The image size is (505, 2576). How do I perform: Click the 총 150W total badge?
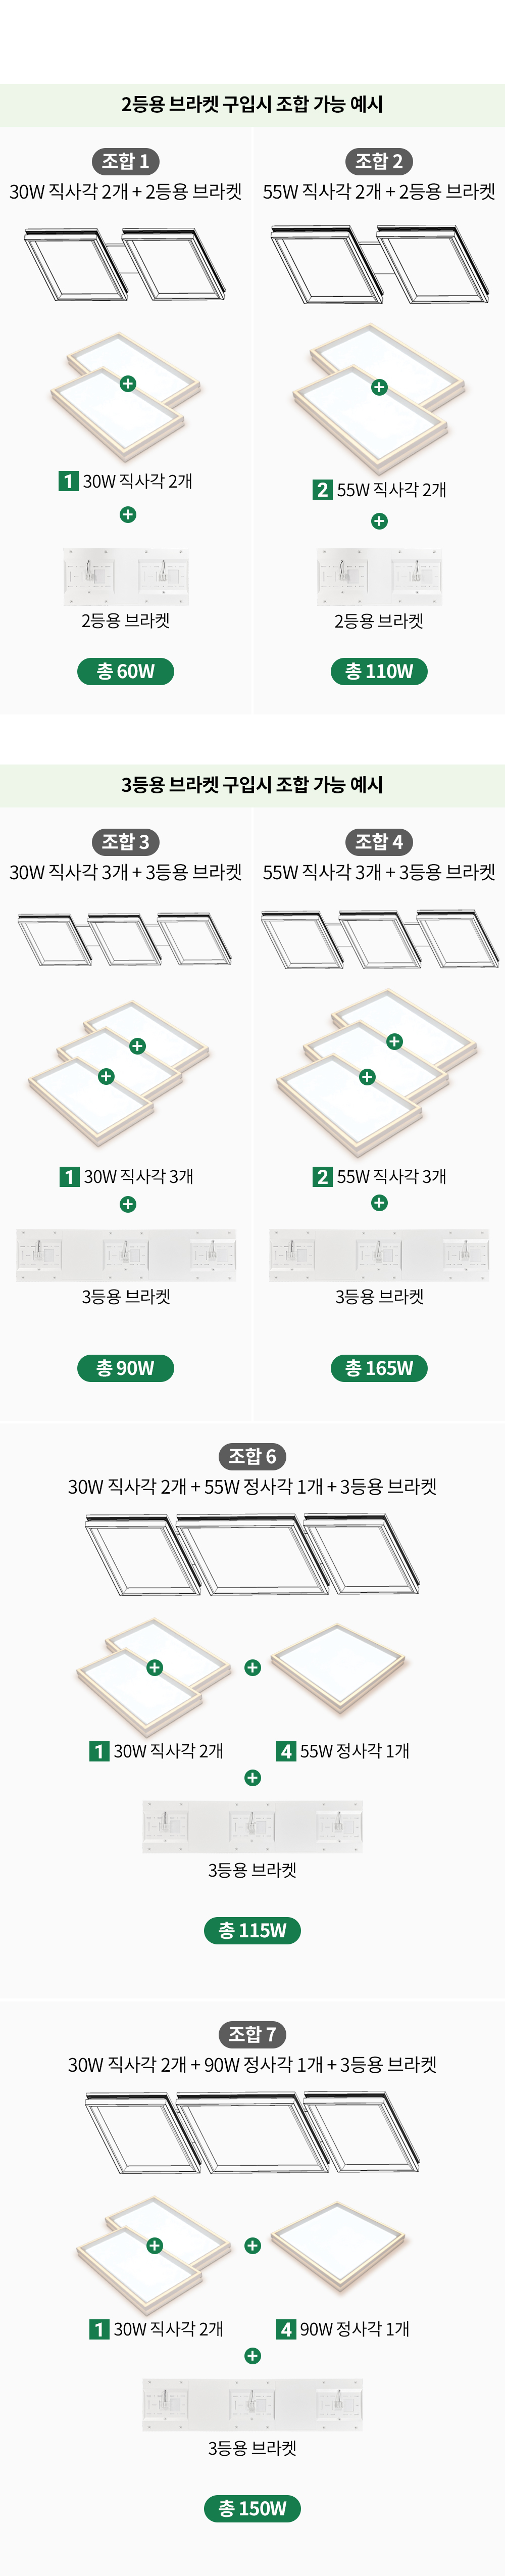point(252,2507)
